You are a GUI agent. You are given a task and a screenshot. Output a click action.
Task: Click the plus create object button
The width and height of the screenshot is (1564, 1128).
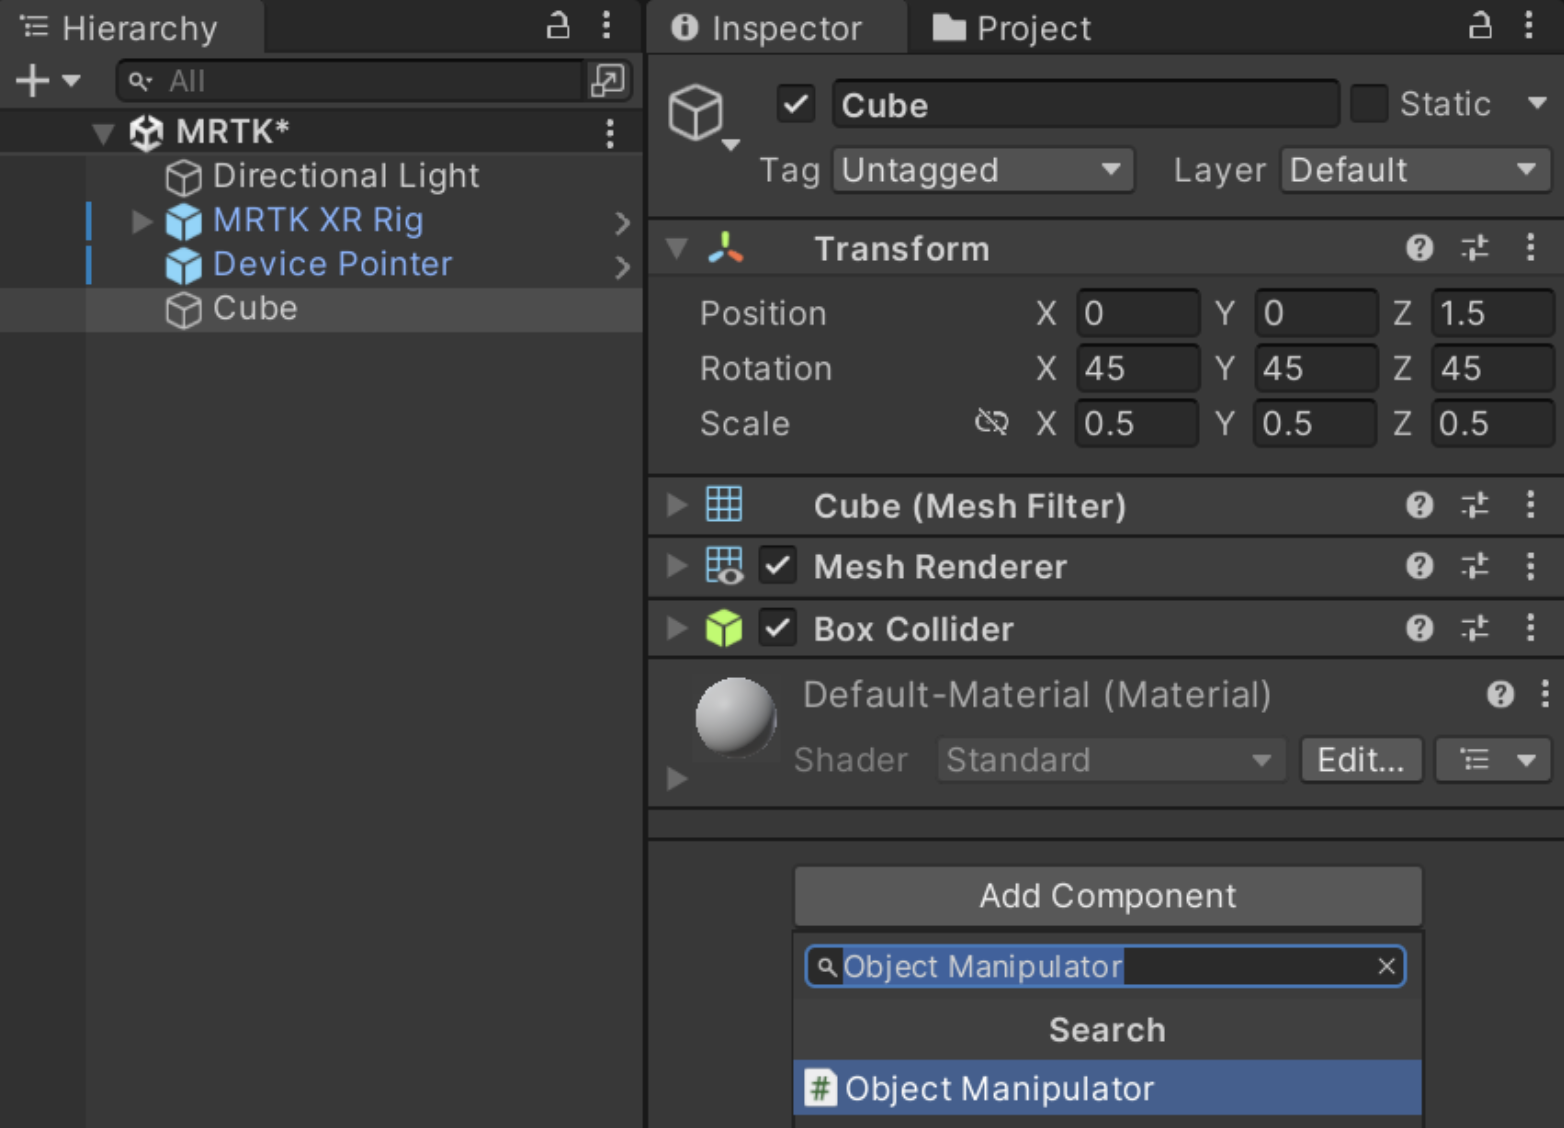point(32,80)
